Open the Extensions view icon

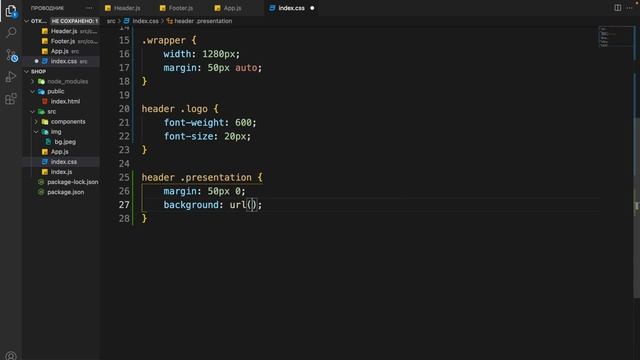tap(11, 99)
